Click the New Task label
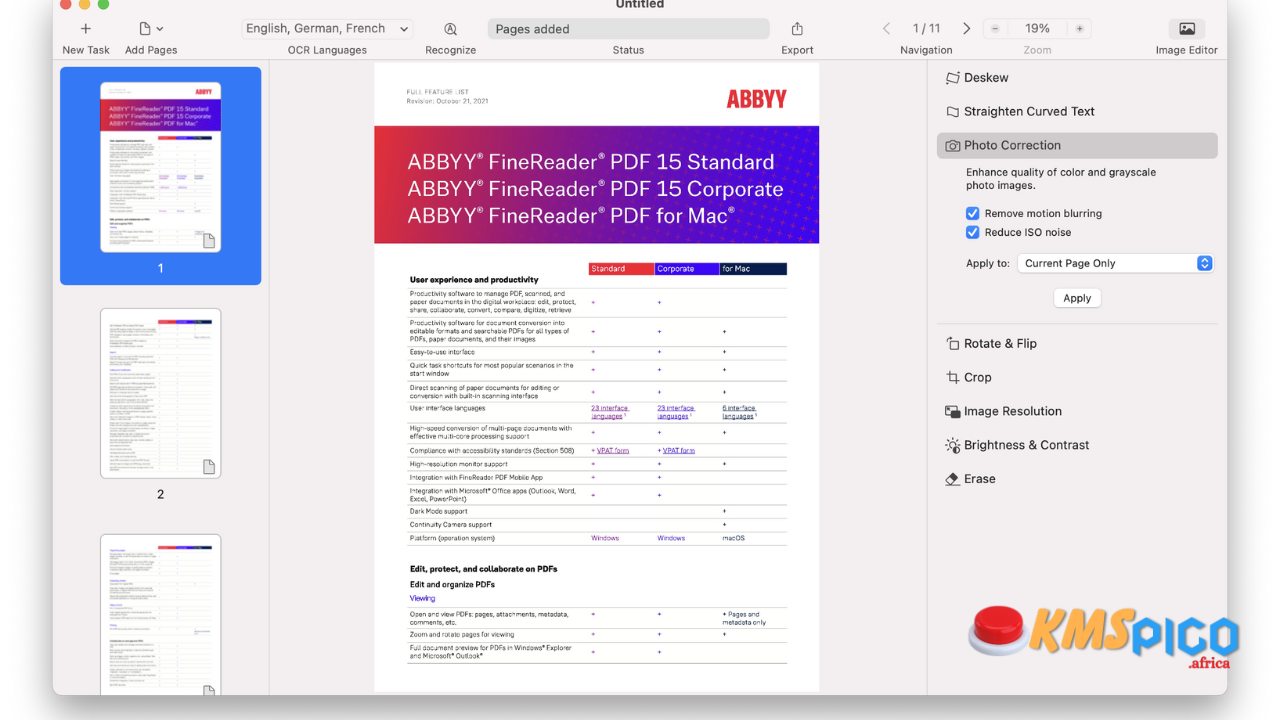 coord(86,50)
